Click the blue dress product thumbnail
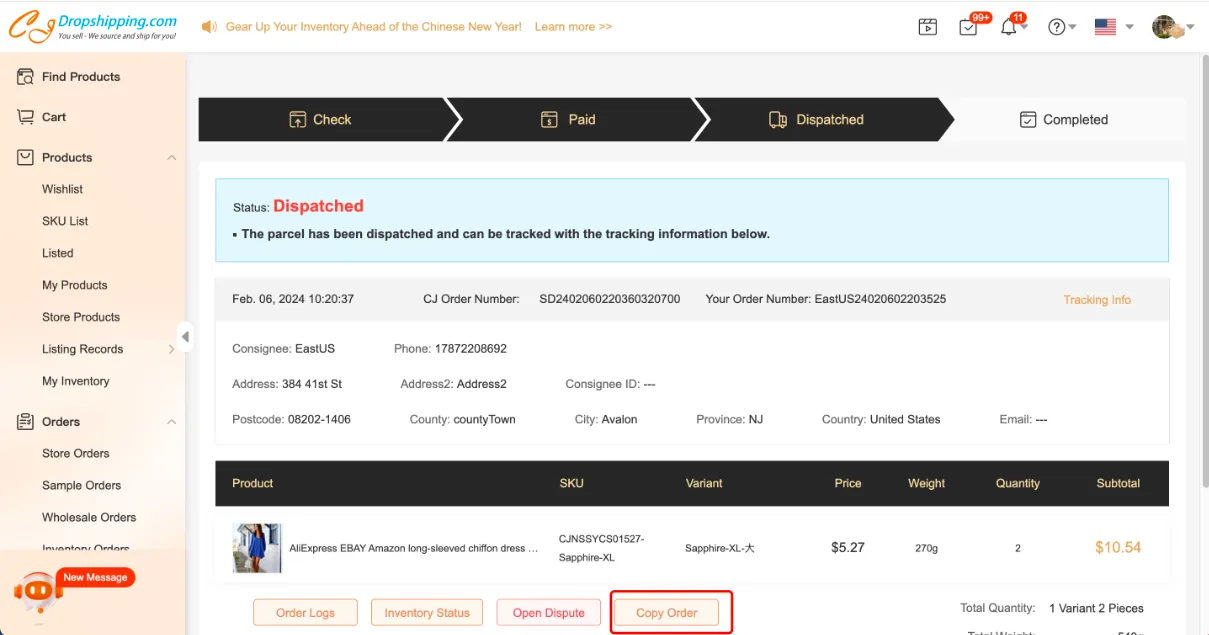 [x=257, y=547]
